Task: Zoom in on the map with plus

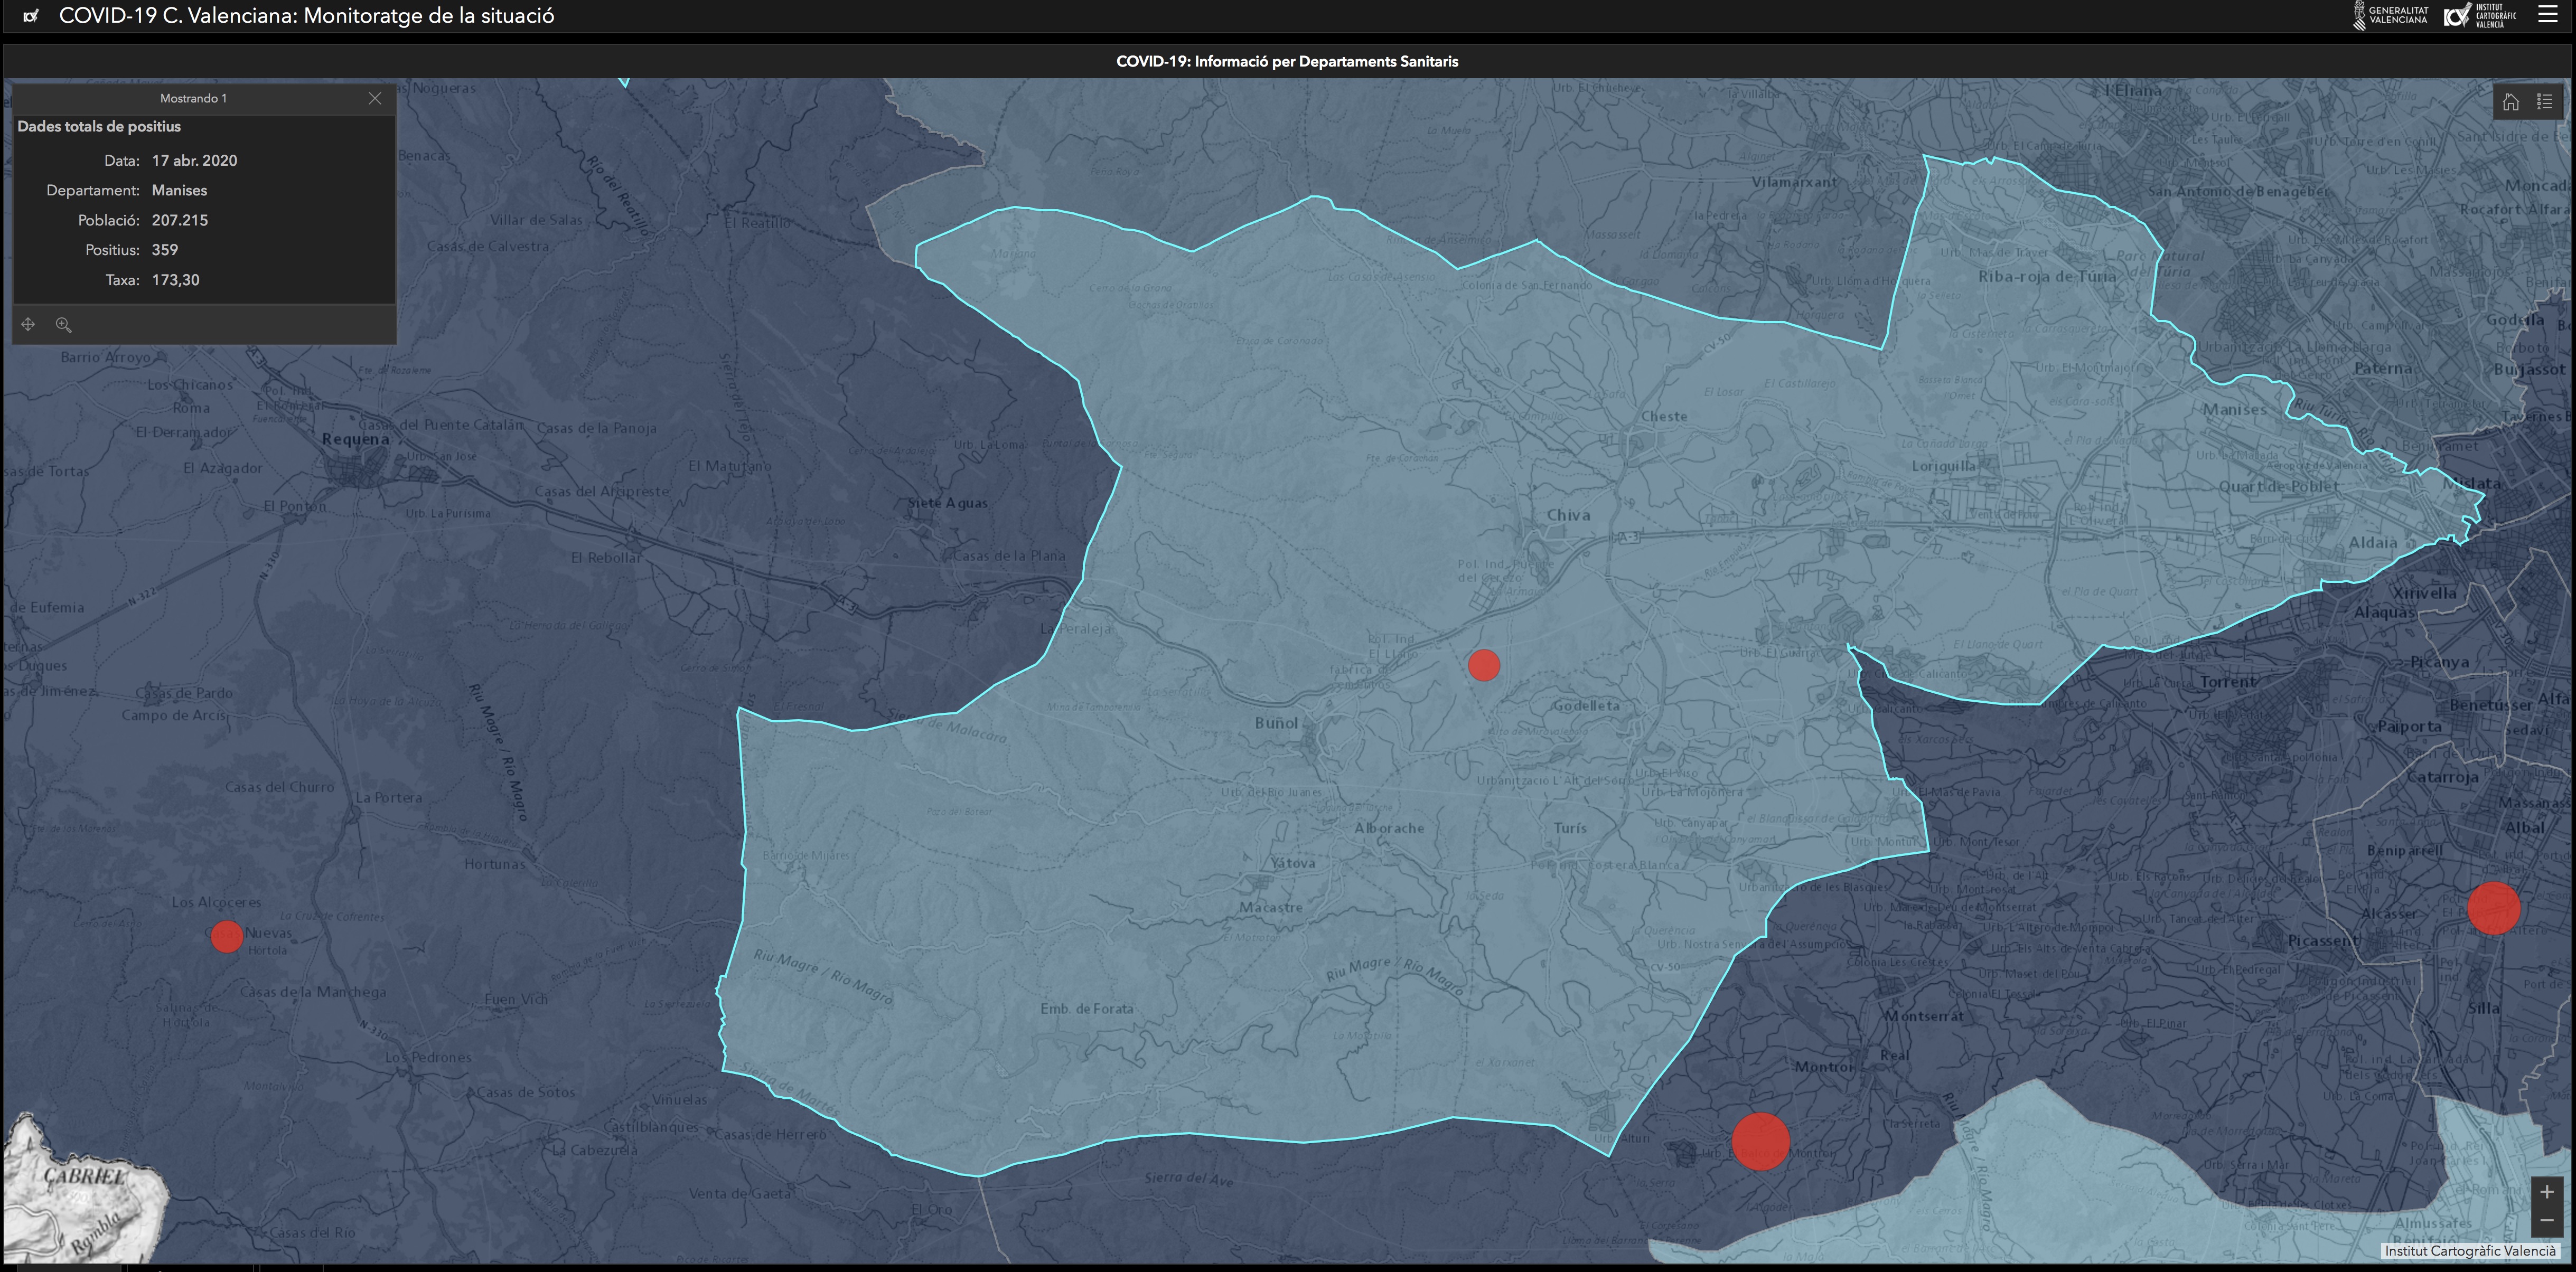Action: [x=2546, y=1191]
